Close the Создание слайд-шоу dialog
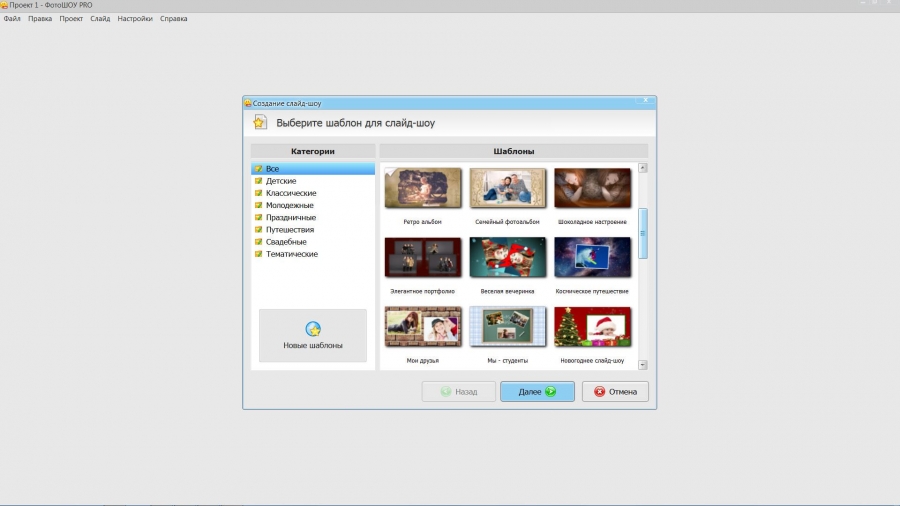The width and height of the screenshot is (900, 506). tap(646, 100)
